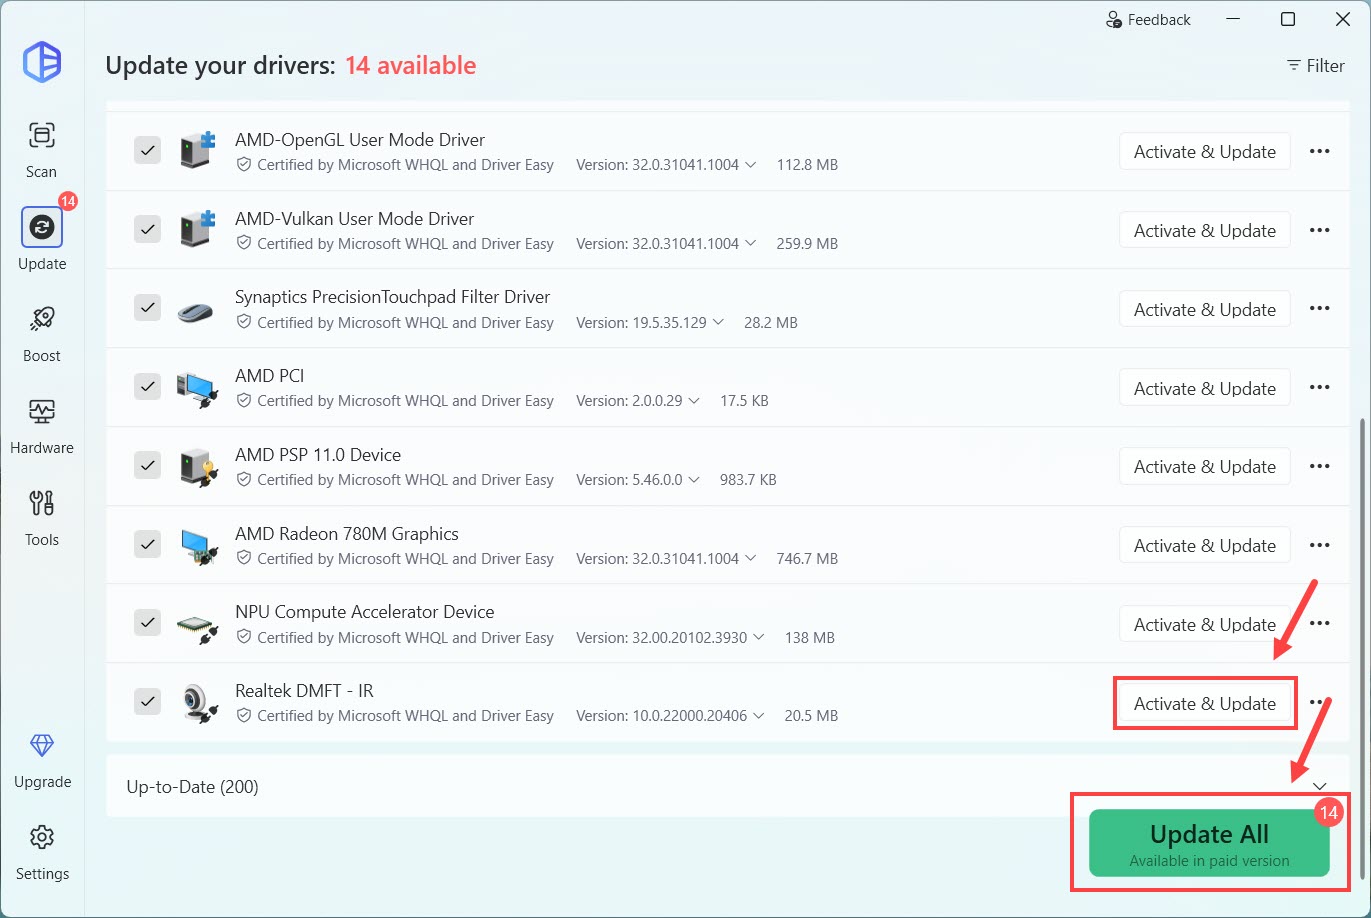Image resolution: width=1371 pixels, height=918 pixels.
Task: Open more options for Synaptics touchpad driver
Action: [1320, 309]
